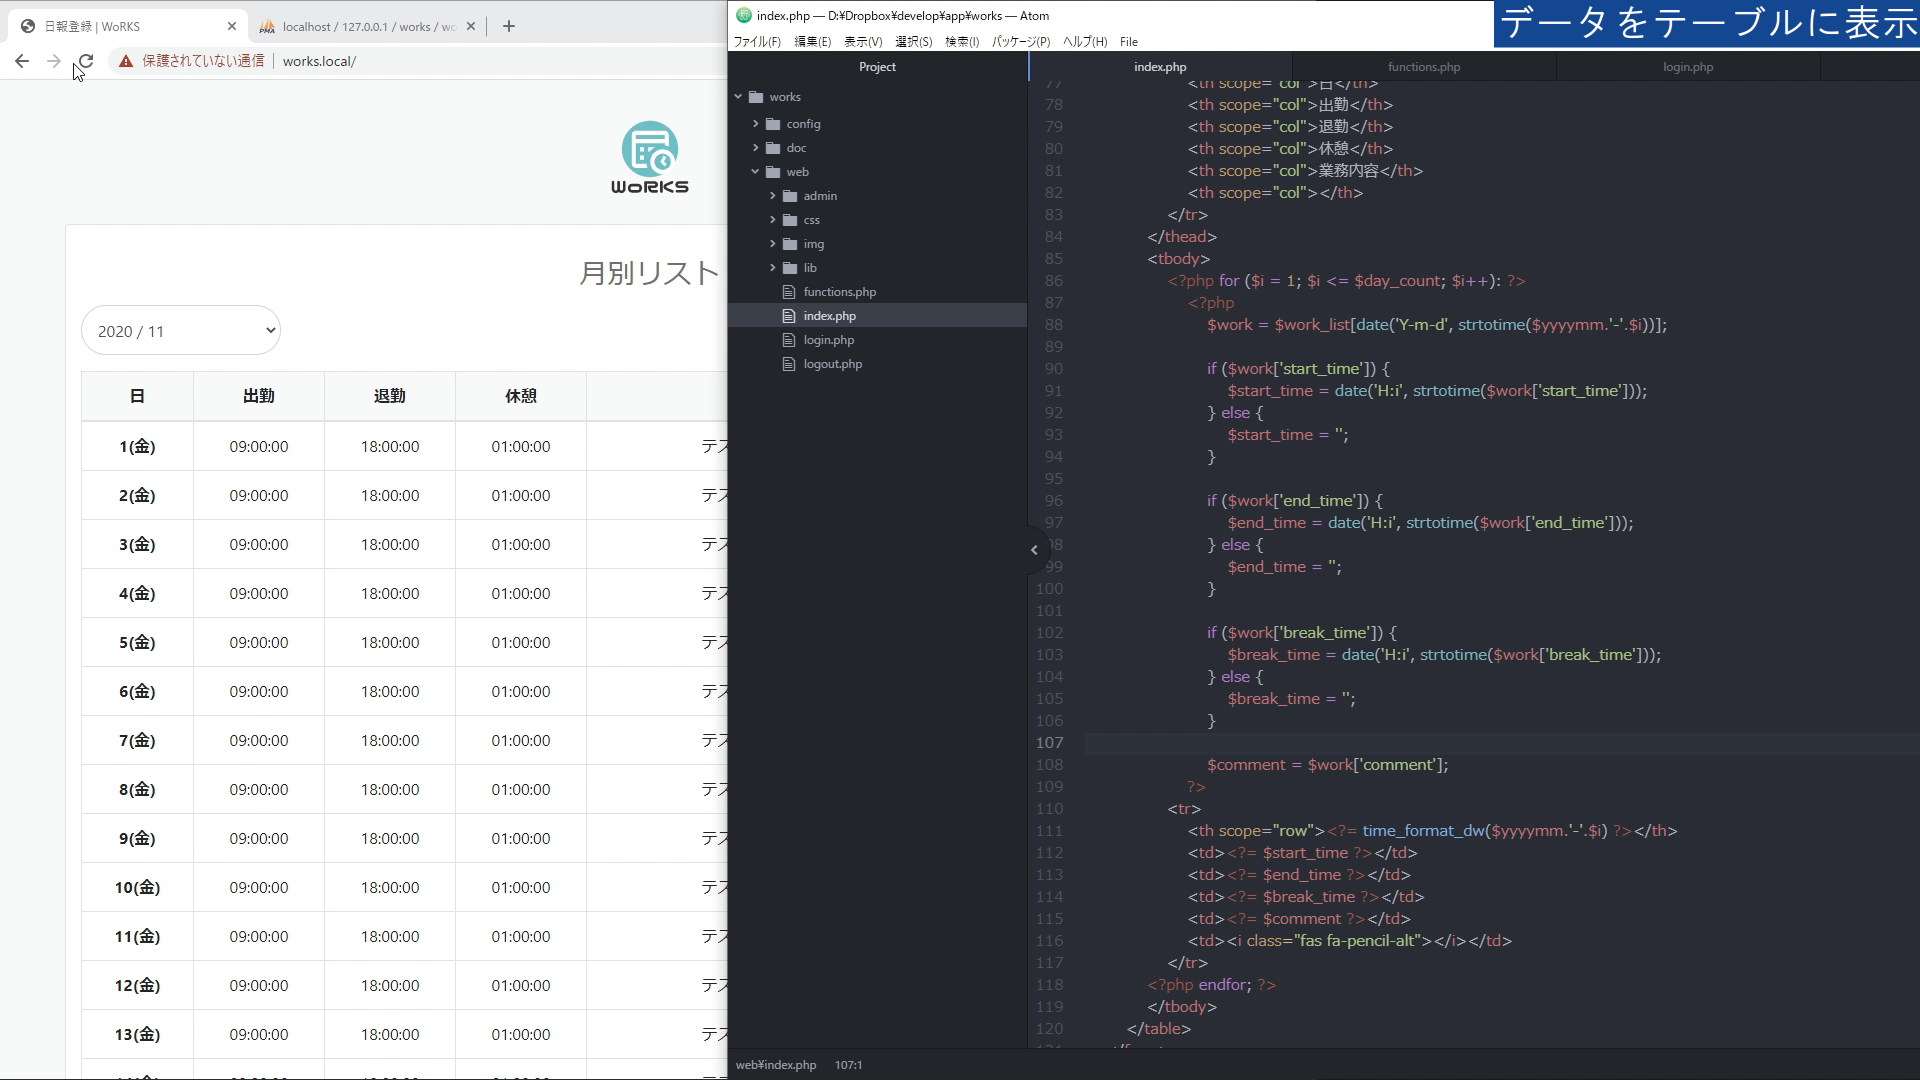Click the img folder icon

[790, 244]
